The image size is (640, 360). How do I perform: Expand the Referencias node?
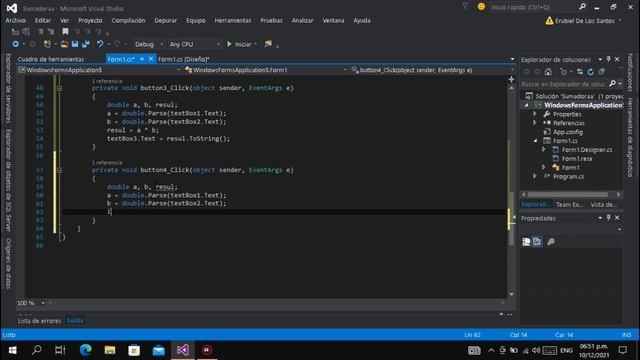point(535,123)
